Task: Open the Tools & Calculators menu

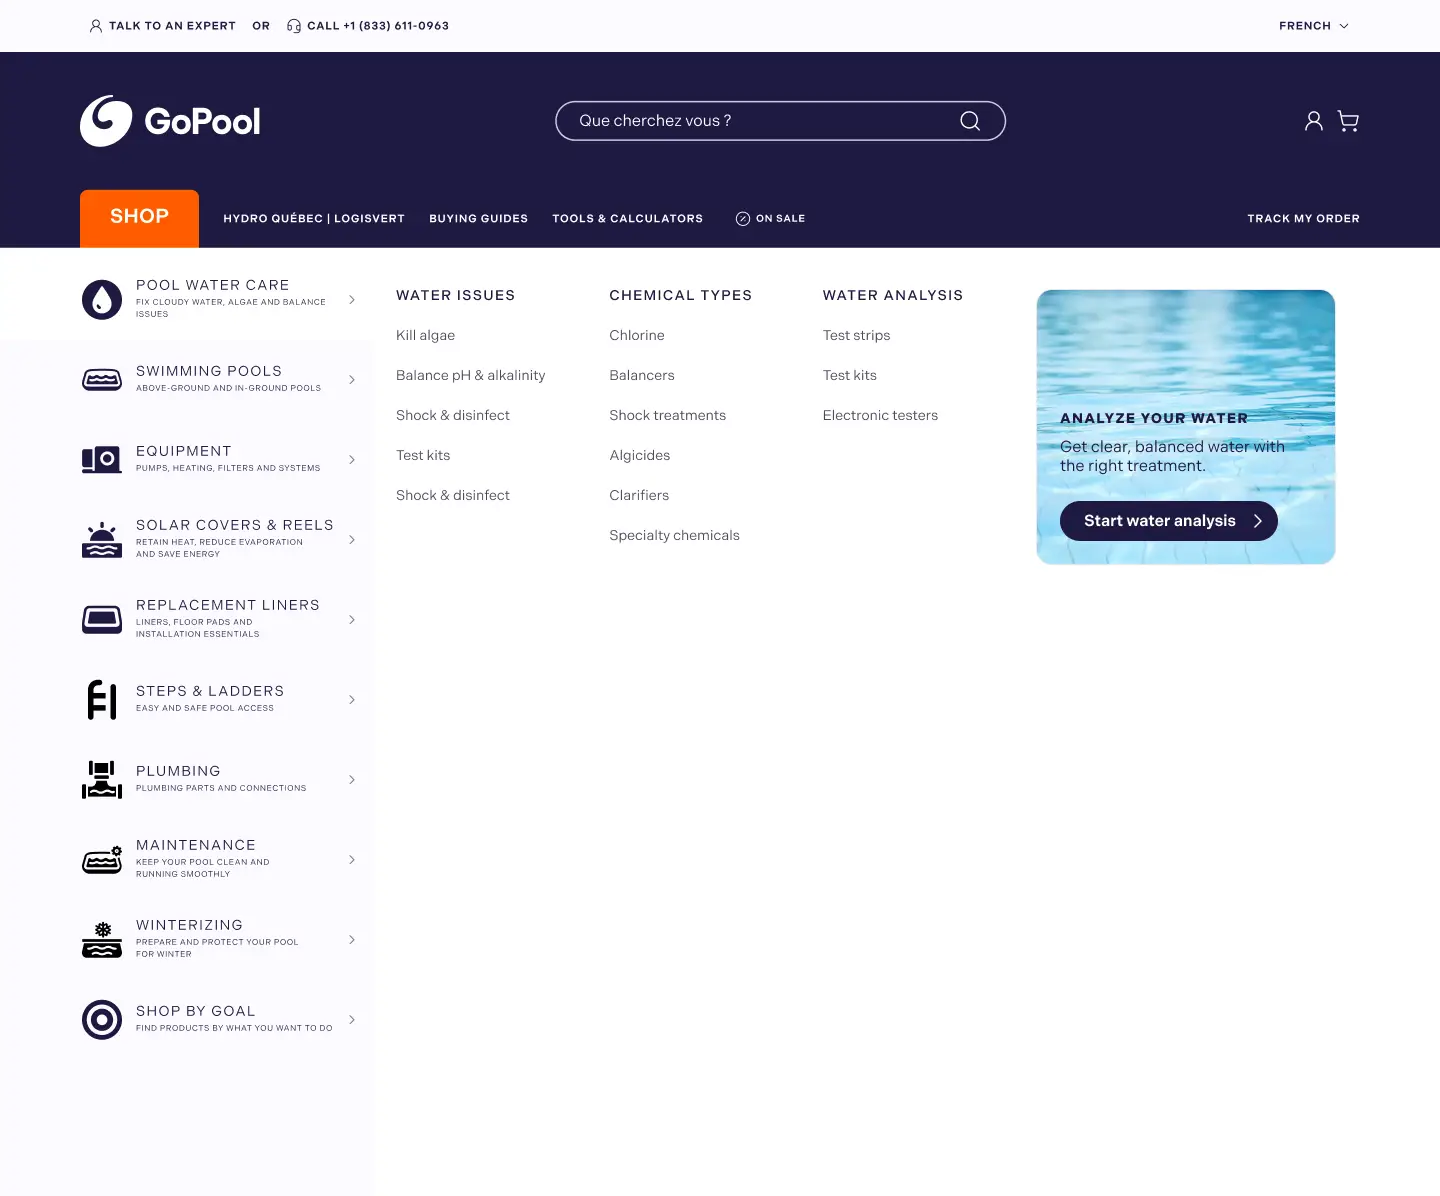Action: point(627,218)
